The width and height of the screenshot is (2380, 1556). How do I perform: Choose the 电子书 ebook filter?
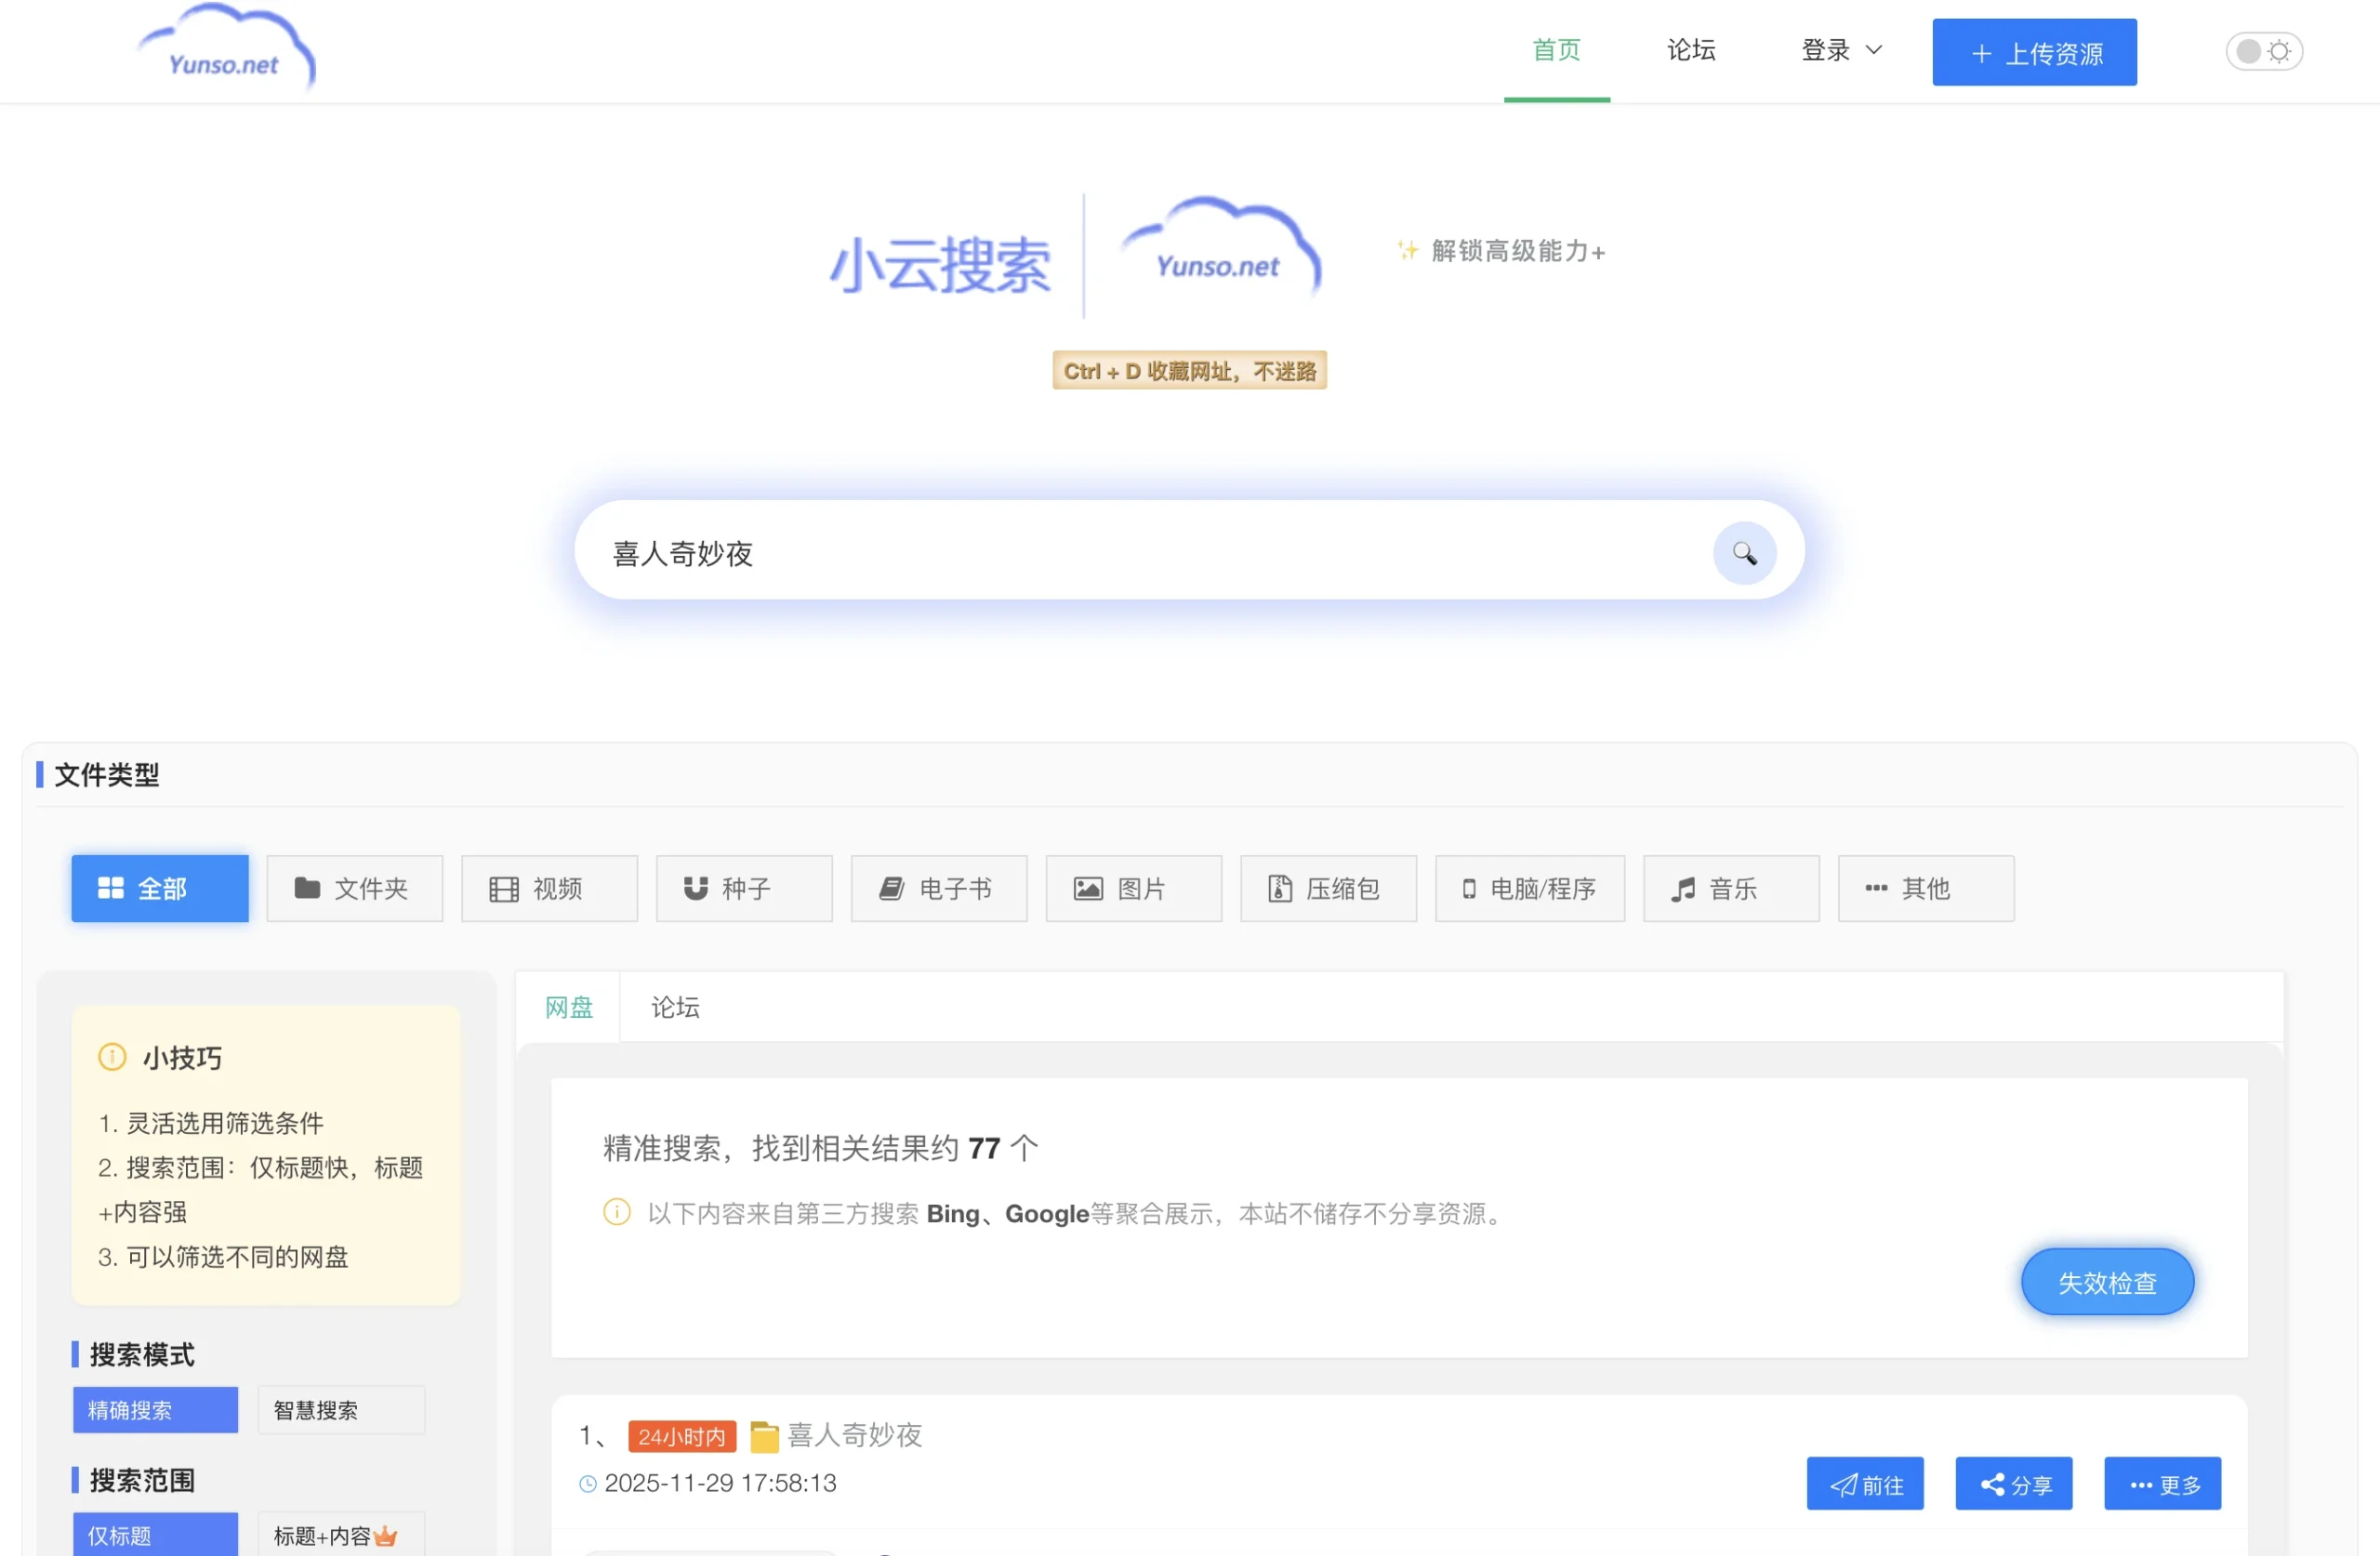click(938, 888)
